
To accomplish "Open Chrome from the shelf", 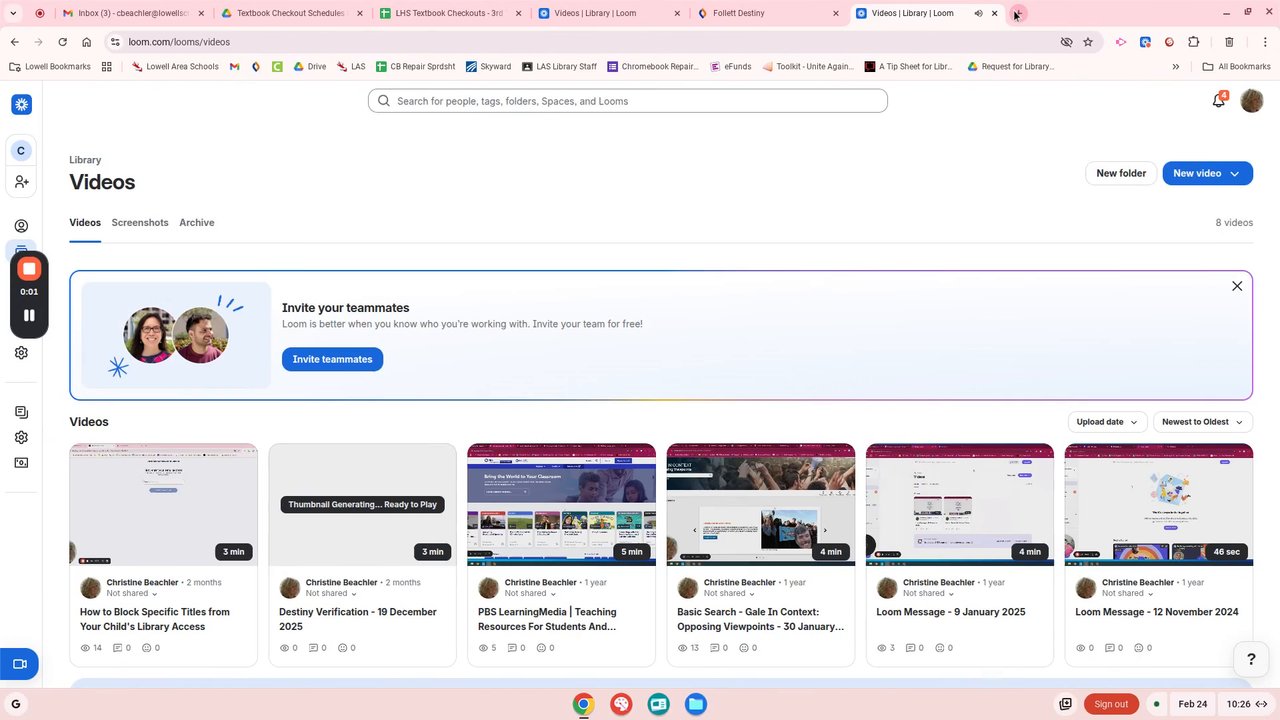I will pyautogui.click(x=583, y=704).
